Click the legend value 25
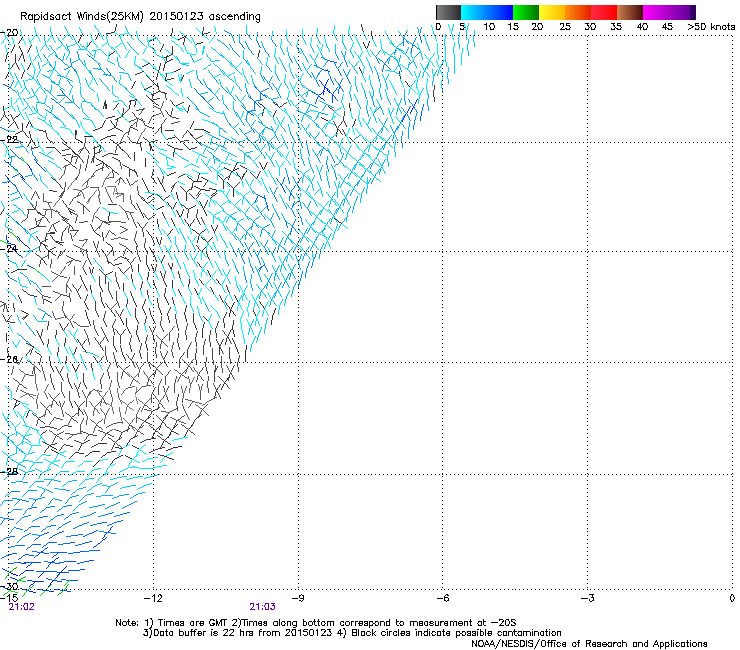The width and height of the screenshot is (740, 650). pyautogui.click(x=565, y=27)
